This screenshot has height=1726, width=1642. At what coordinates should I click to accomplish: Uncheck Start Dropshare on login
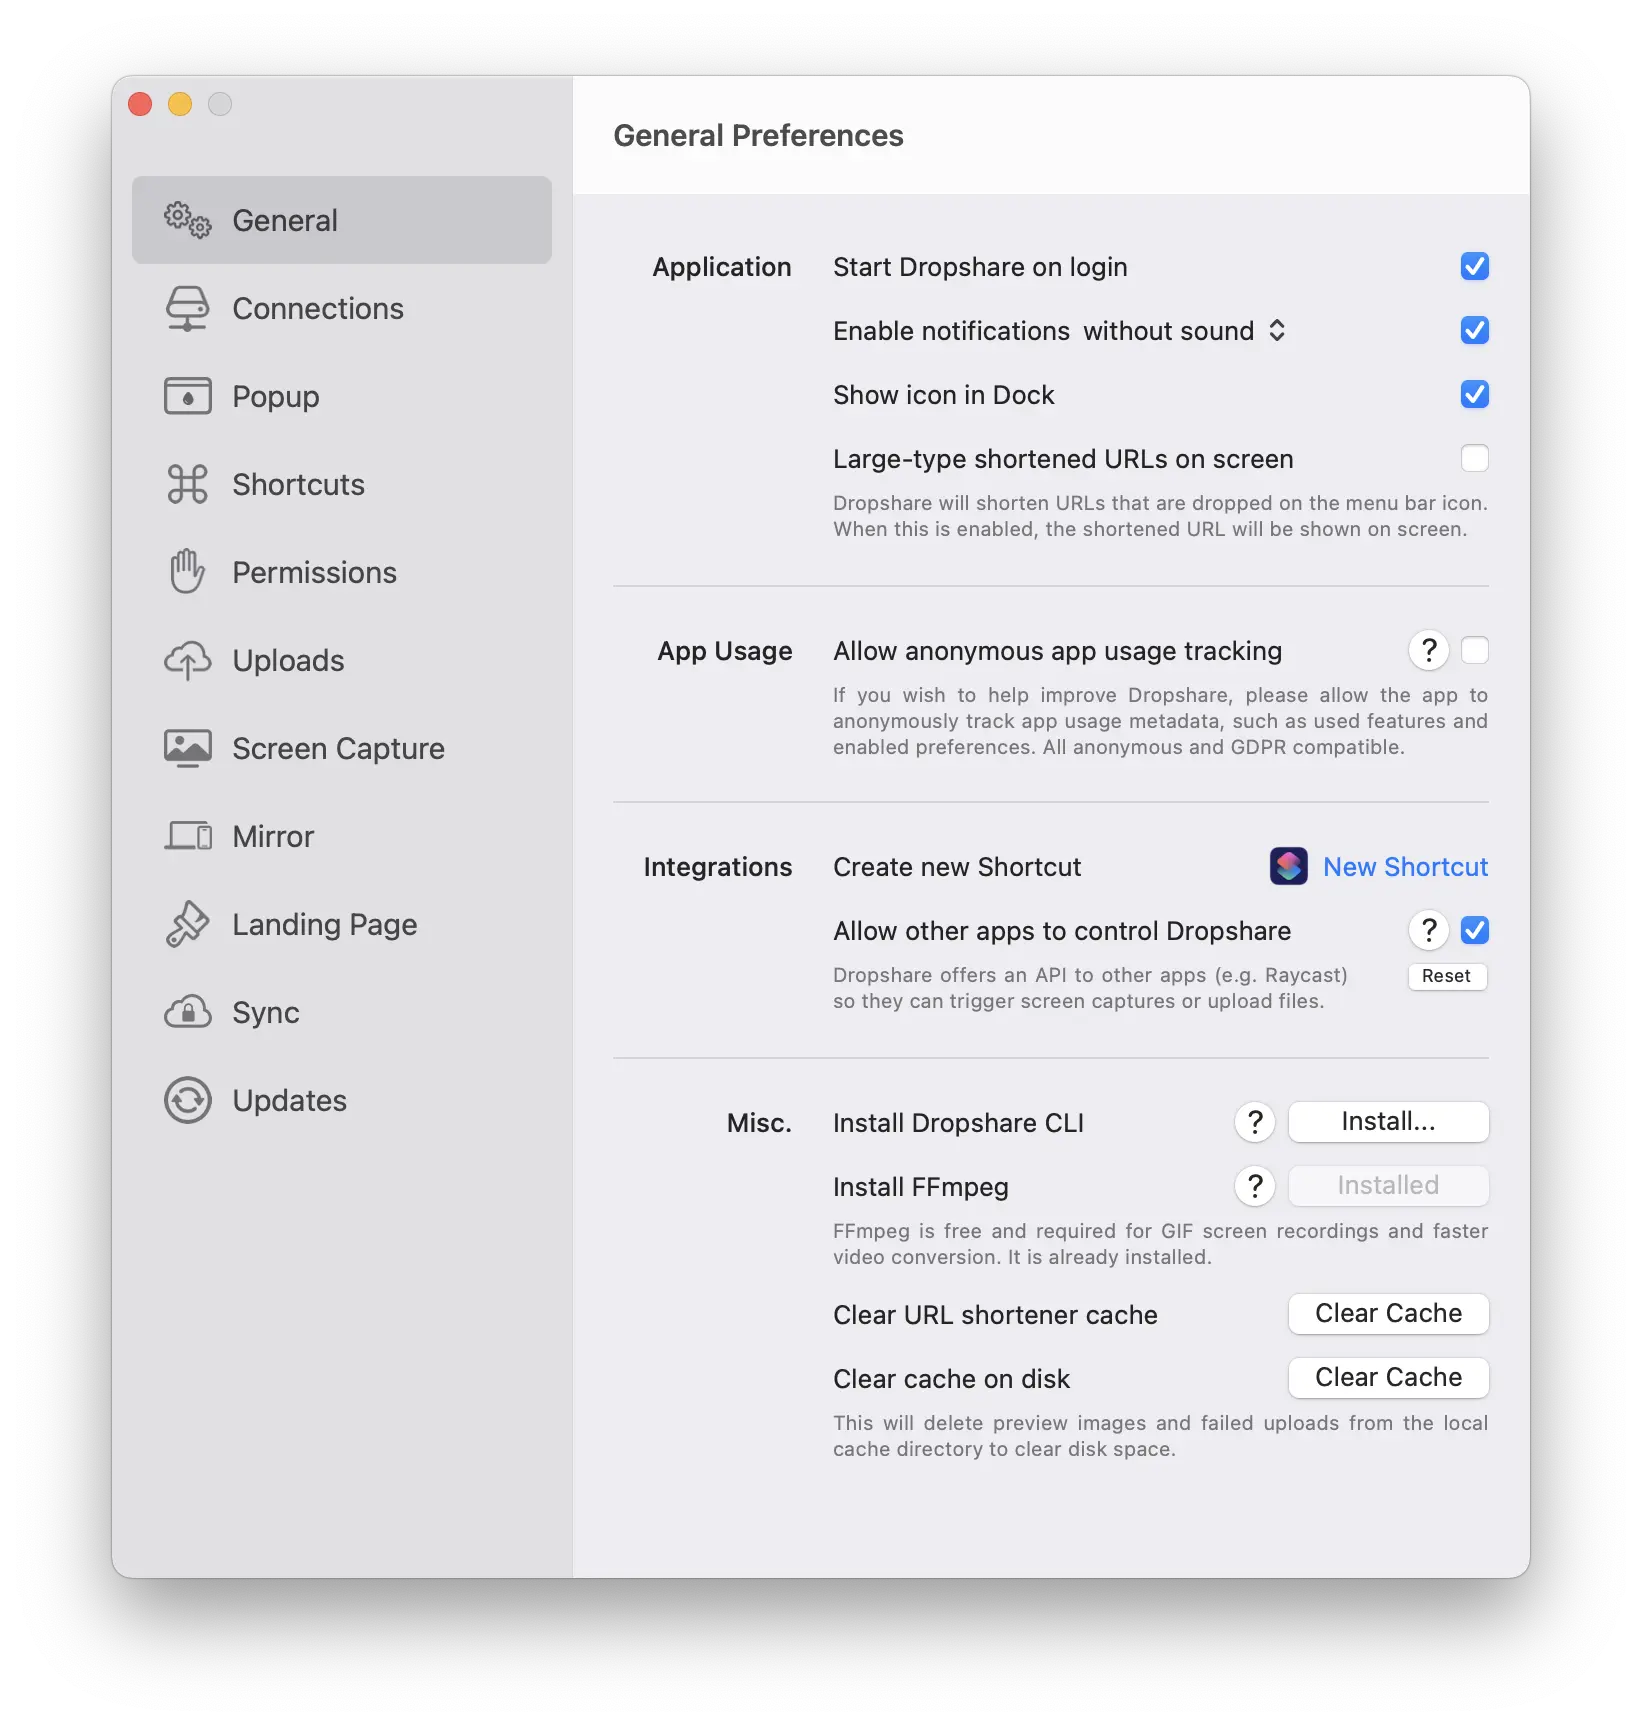pos(1474,267)
